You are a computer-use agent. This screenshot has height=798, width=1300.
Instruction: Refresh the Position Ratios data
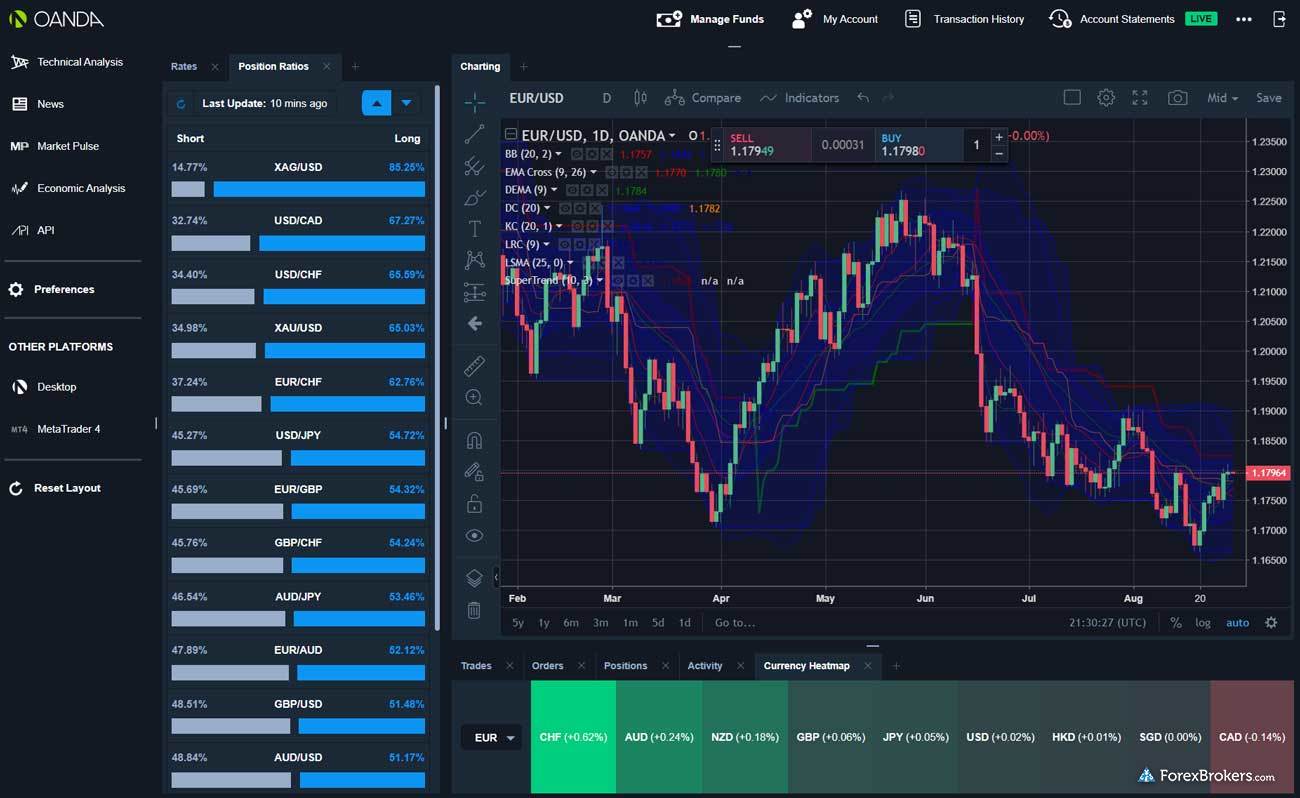181,103
